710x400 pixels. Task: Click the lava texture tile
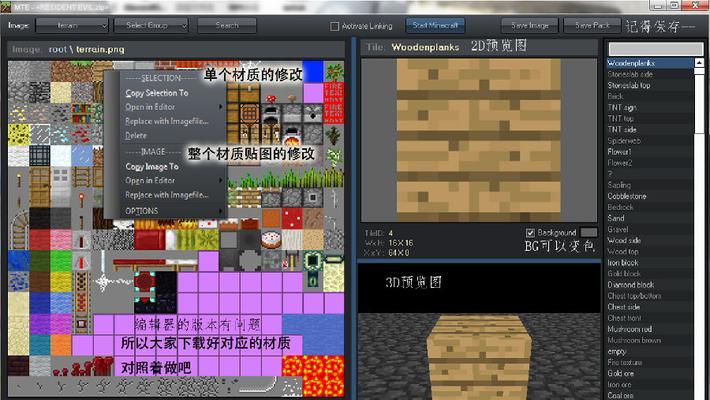pos(313,376)
